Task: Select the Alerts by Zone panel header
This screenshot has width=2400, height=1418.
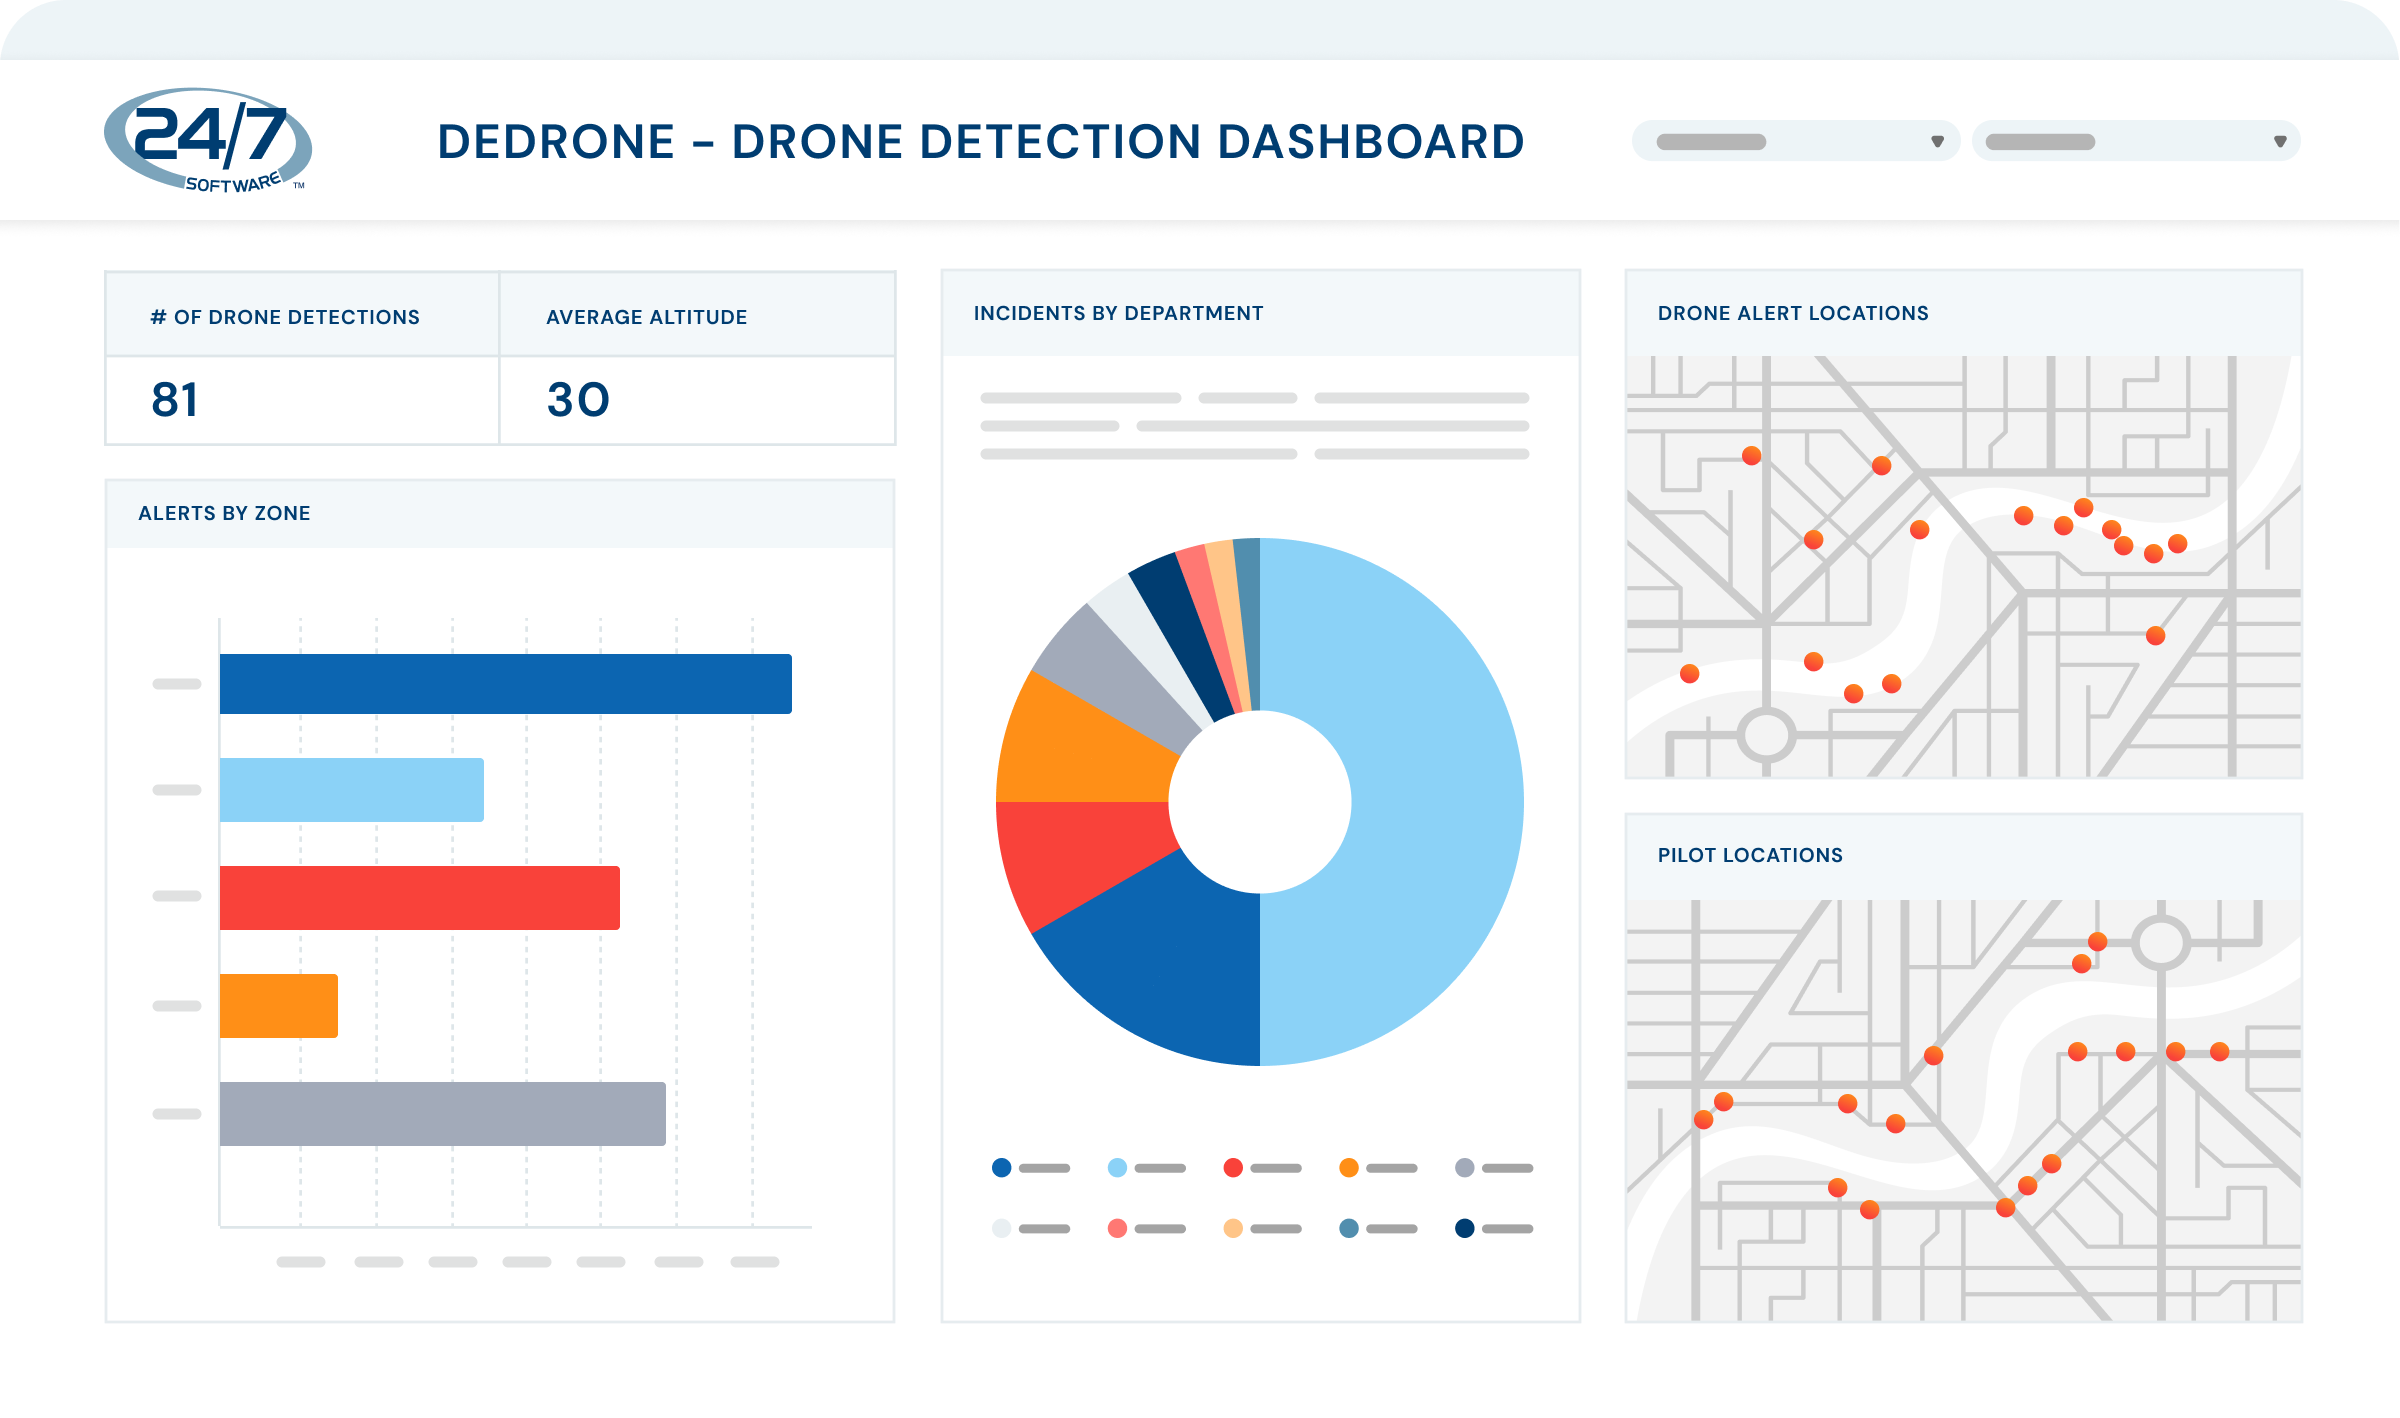Action: [x=225, y=513]
